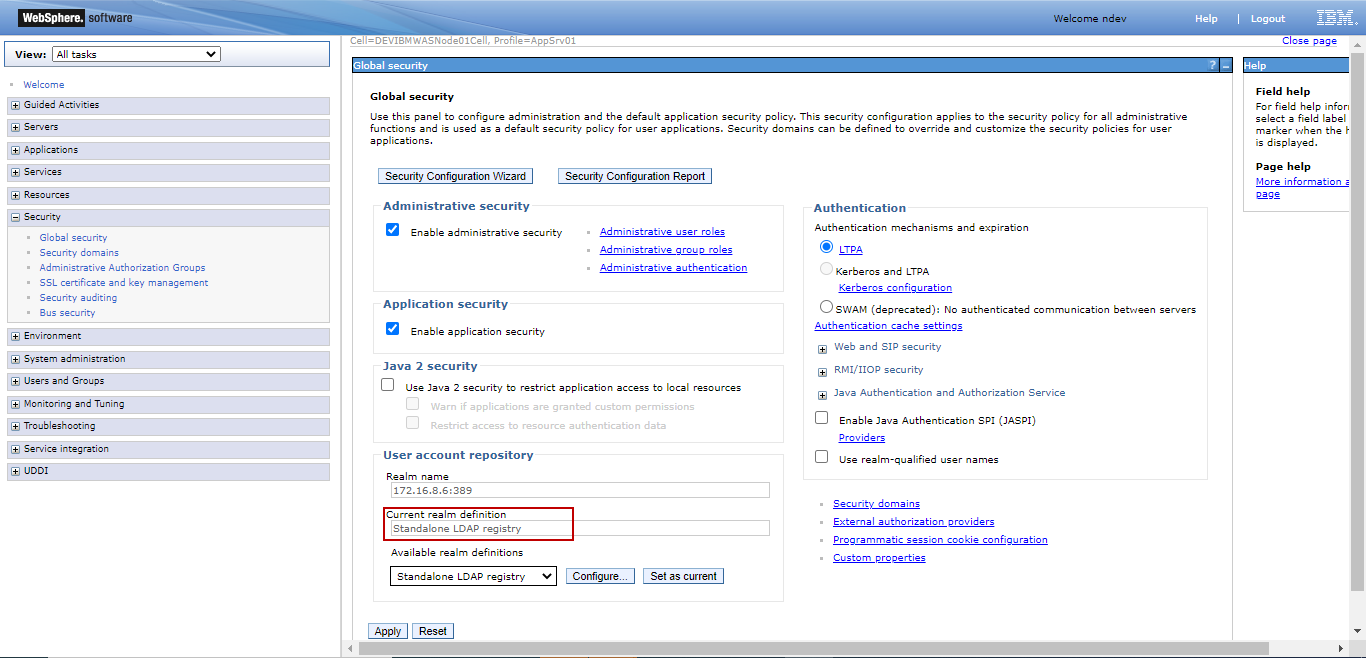Expand the Services navigation section
The image size is (1366, 658).
coord(15,173)
